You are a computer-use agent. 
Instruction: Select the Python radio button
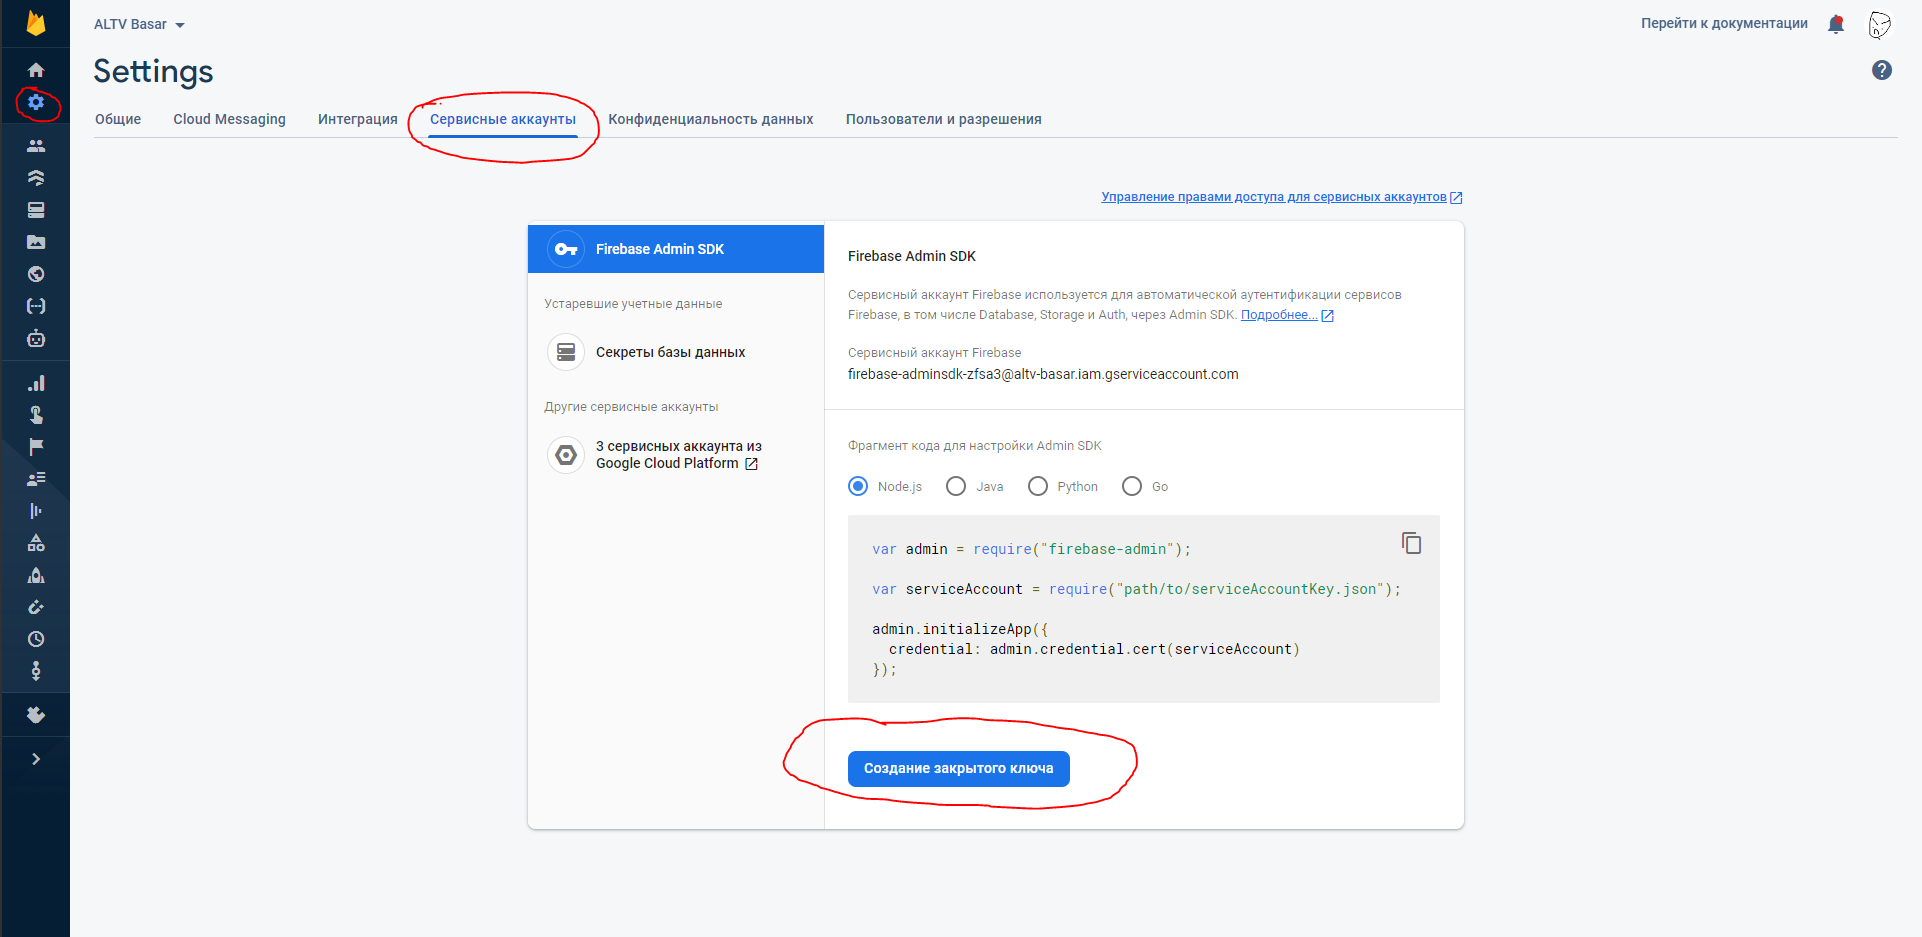[1038, 486]
